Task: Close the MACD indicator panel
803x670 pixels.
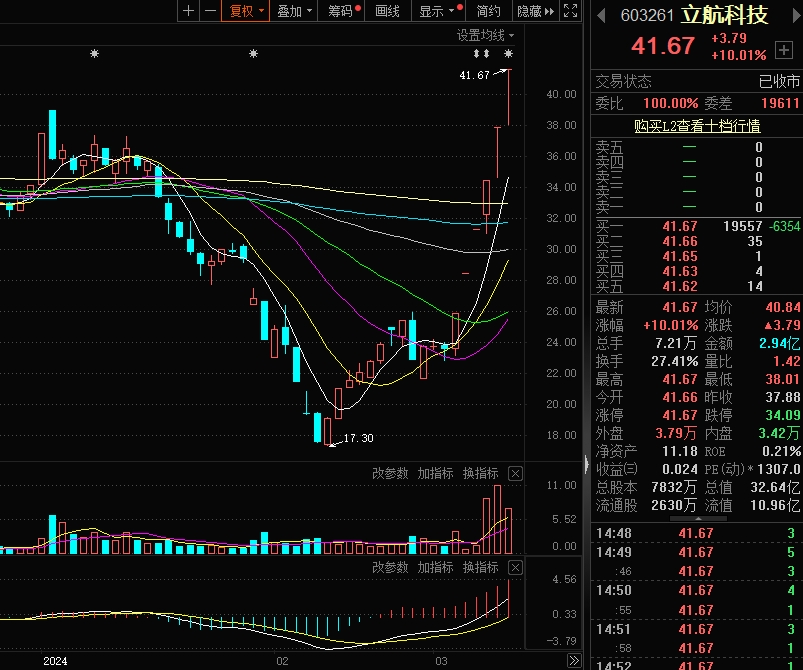Action: (515, 568)
